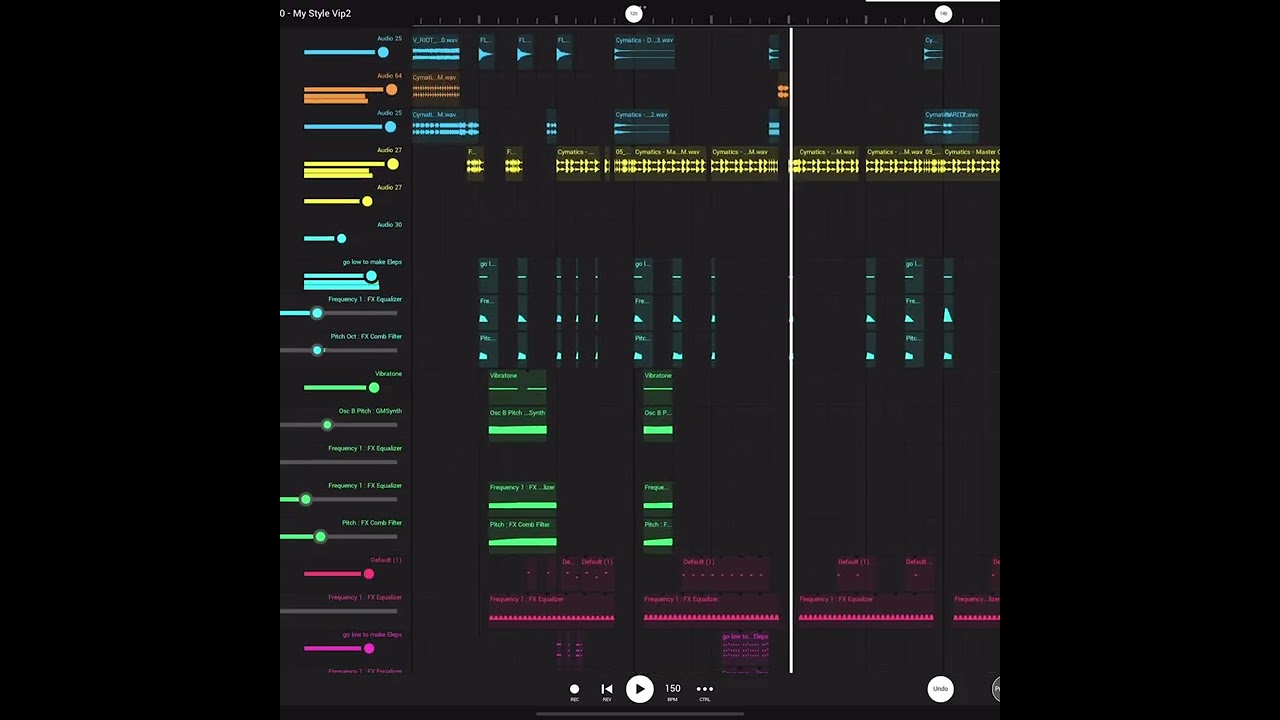Adjust the Pitch Oct FX Comb Filter slider
This screenshot has width=1280, height=720.
pyautogui.click(x=317, y=350)
